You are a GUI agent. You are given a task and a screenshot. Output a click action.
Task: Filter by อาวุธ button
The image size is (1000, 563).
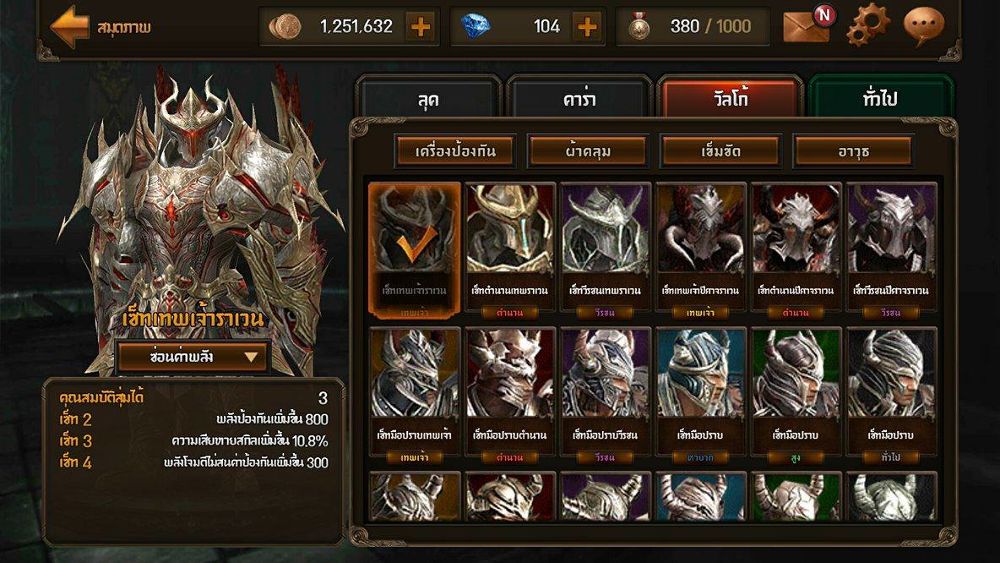click(x=853, y=151)
